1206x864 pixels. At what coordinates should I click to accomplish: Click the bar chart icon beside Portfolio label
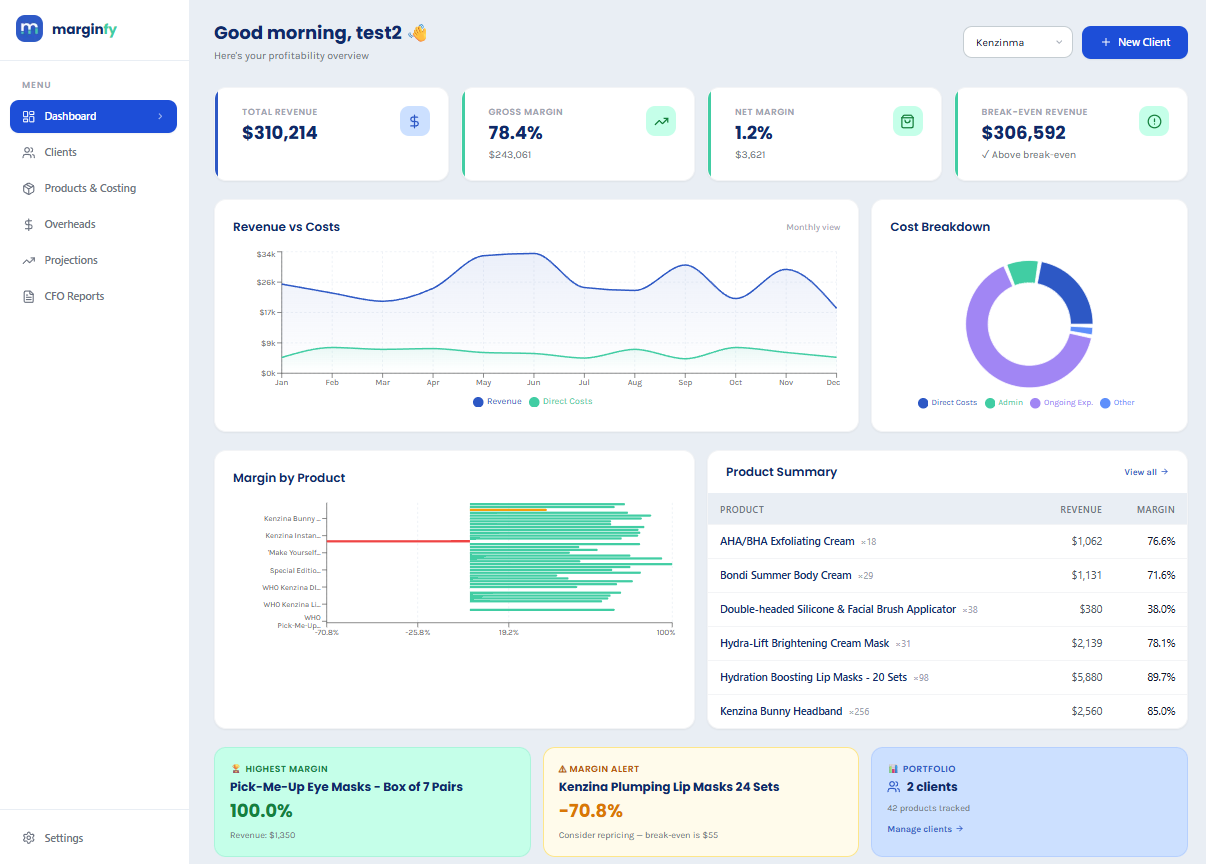tap(893, 769)
